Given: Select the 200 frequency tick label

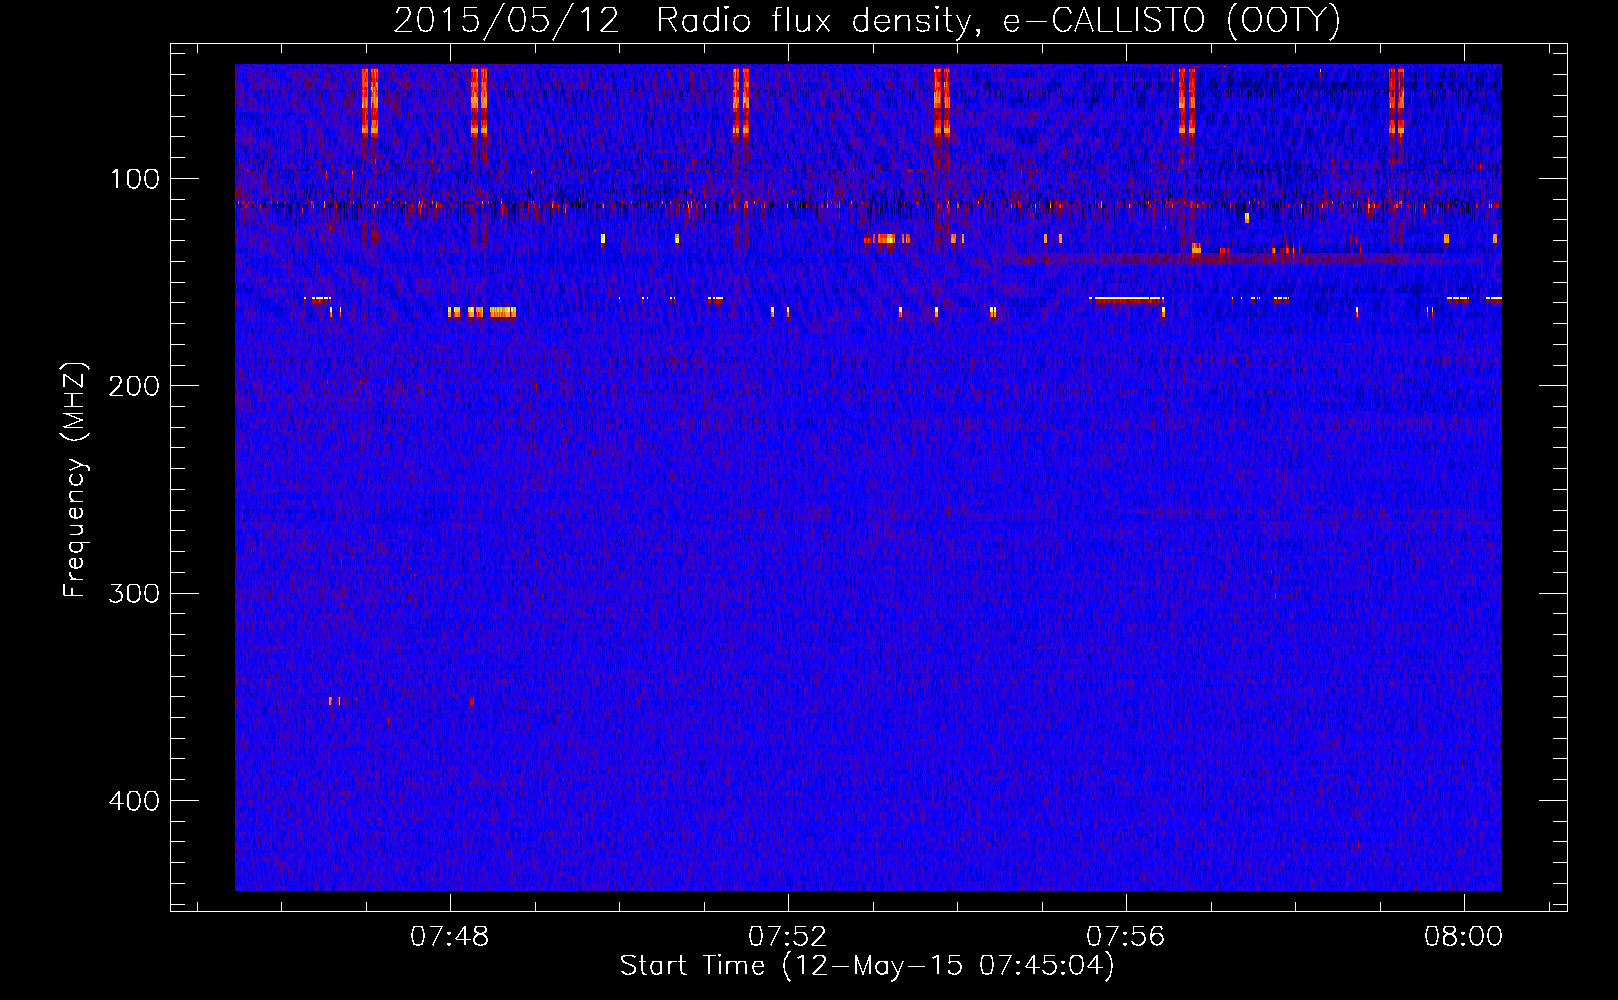Looking at the screenshot, I should pyautogui.click(x=134, y=386).
